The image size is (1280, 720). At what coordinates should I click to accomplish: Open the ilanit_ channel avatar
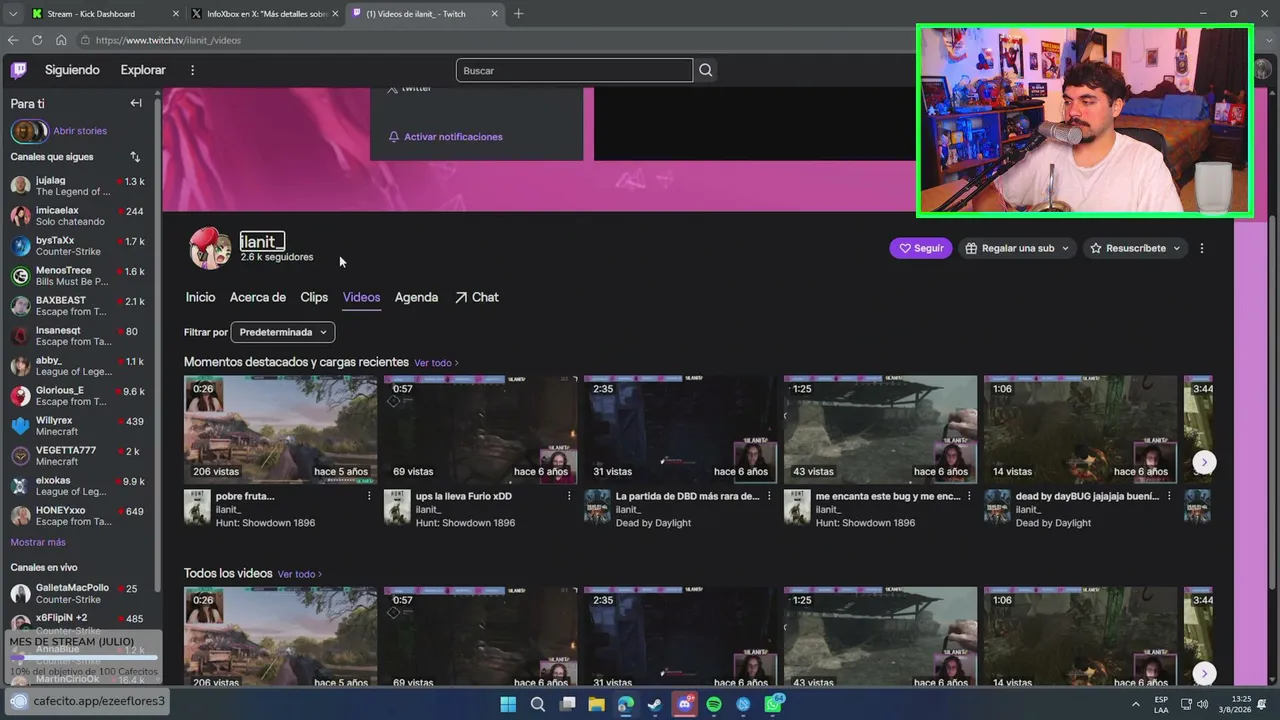(x=210, y=248)
